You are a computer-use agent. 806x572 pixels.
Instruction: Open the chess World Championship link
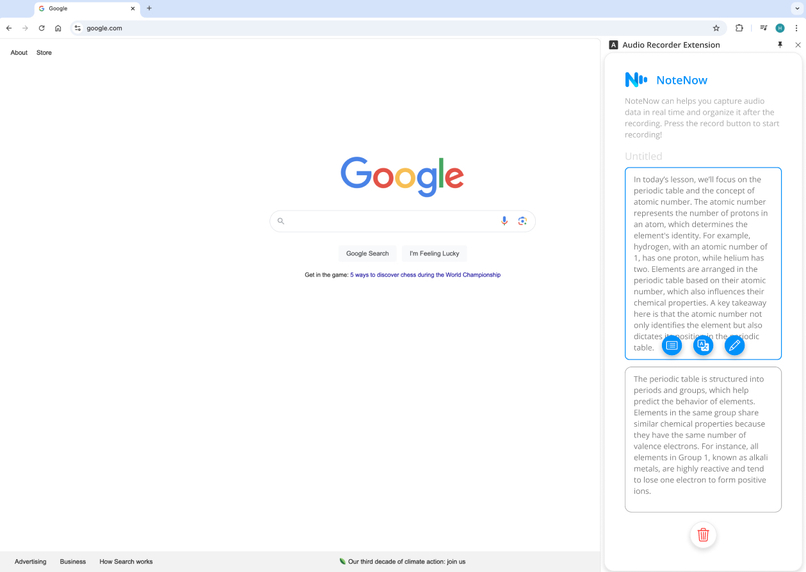425,275
